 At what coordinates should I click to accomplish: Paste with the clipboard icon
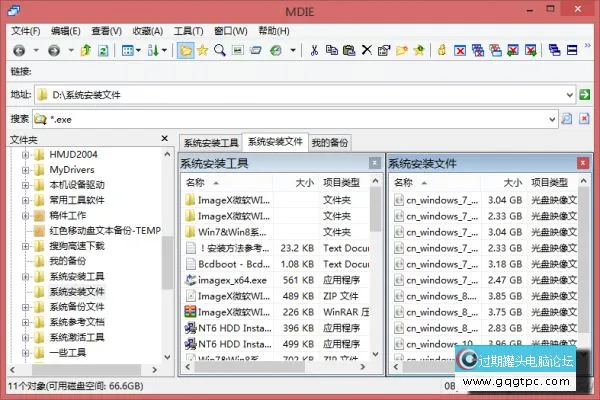coord(349,50)
